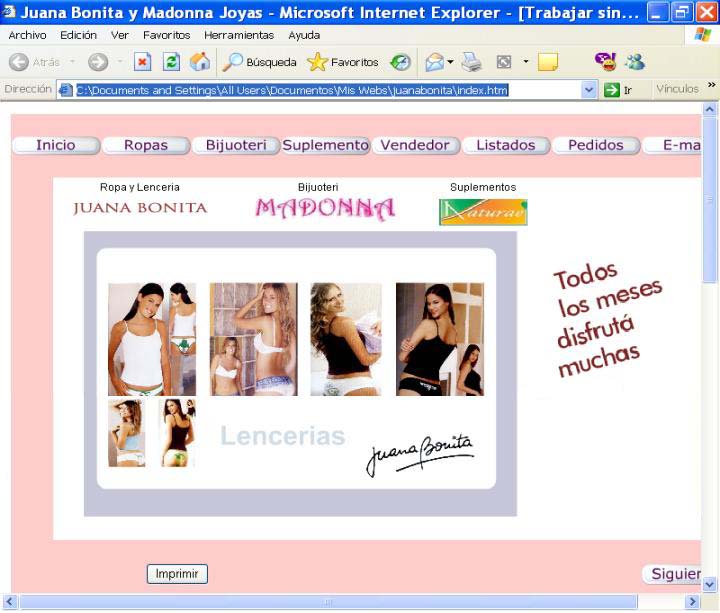This screenshot has height=613, width=720.
Task: Open the Pedidos page
Action: [x=596, y=146]
